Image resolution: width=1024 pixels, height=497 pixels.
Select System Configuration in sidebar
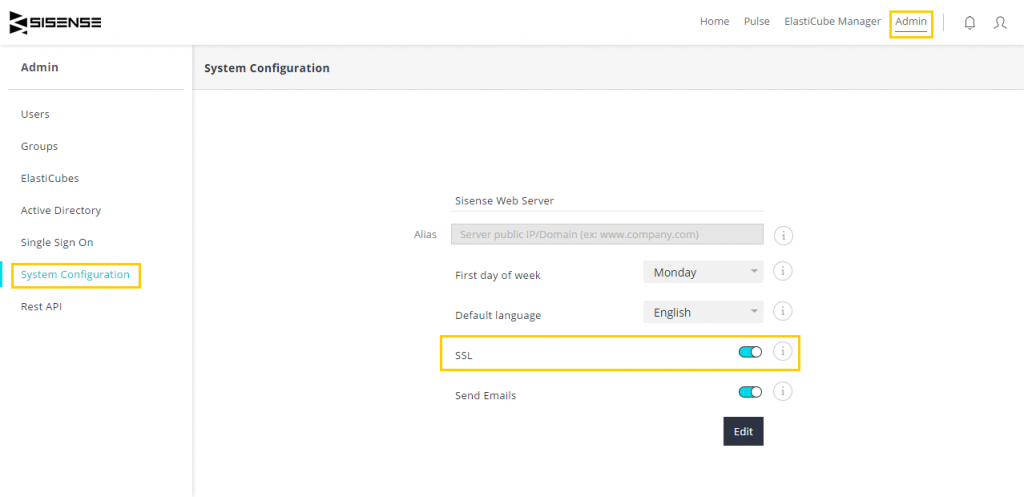point(75,274)
